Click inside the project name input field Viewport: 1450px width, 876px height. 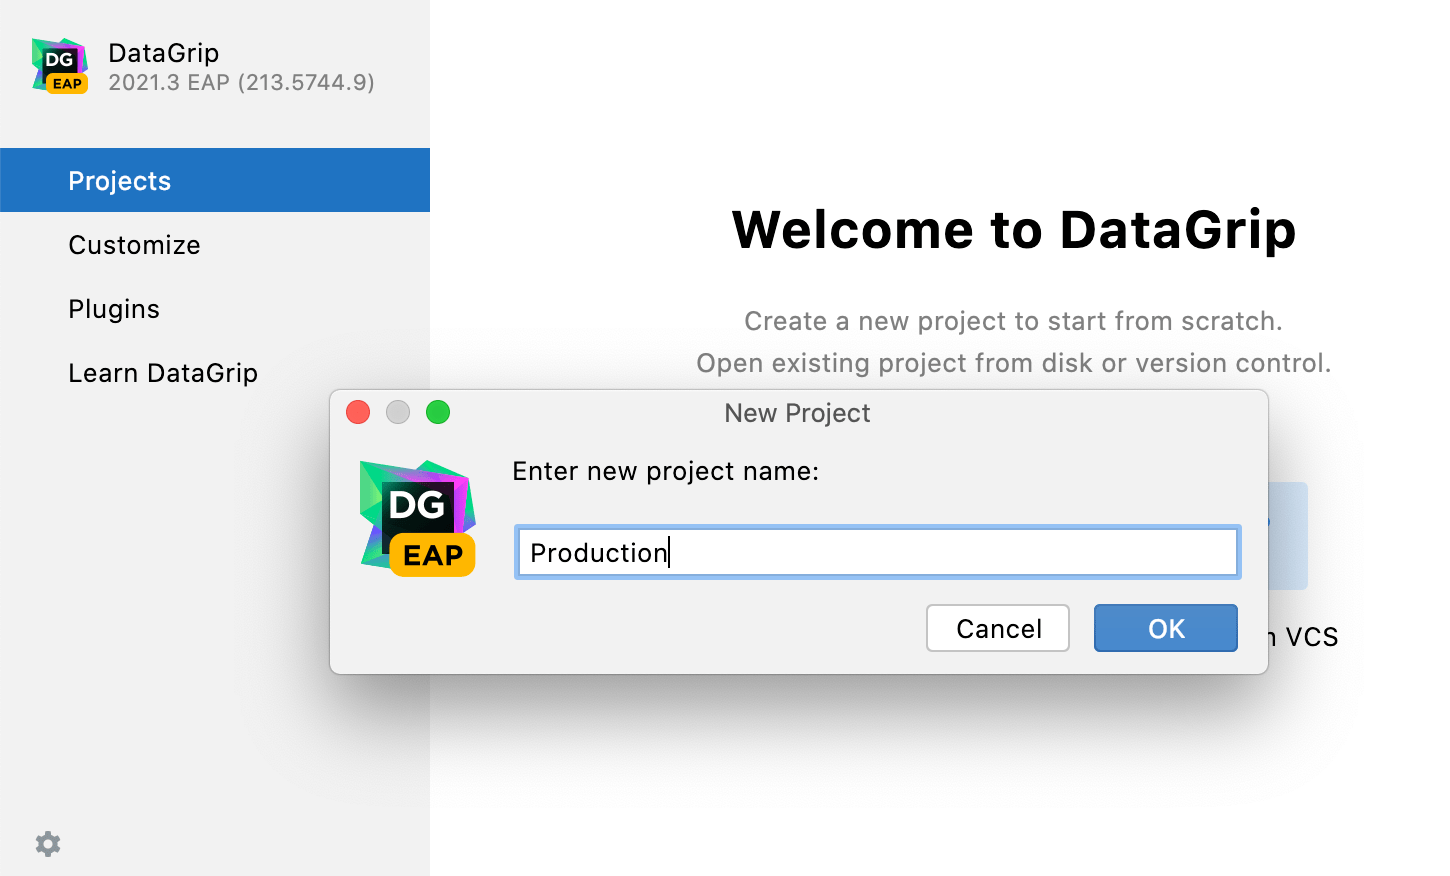(x=877, y=551)
